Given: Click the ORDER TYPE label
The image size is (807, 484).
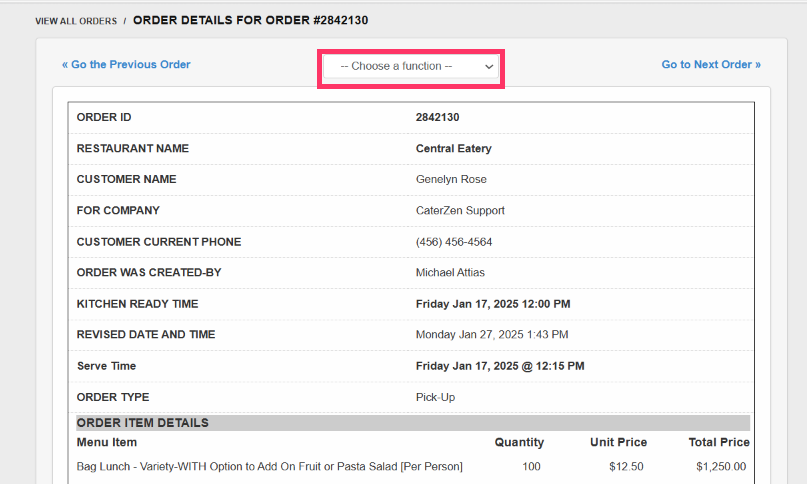Looking at the screenshot, I should tap(113, 397).
